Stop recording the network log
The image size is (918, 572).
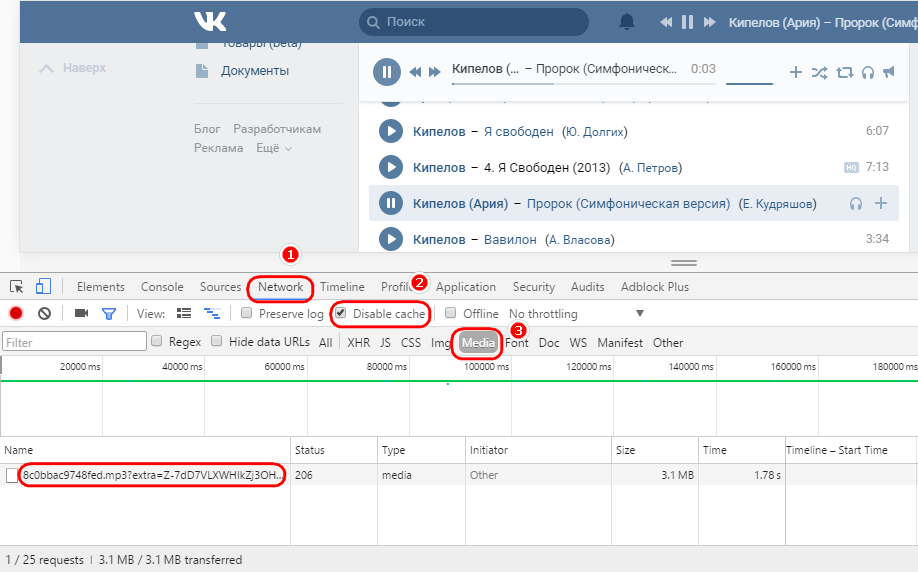[16, 313]
